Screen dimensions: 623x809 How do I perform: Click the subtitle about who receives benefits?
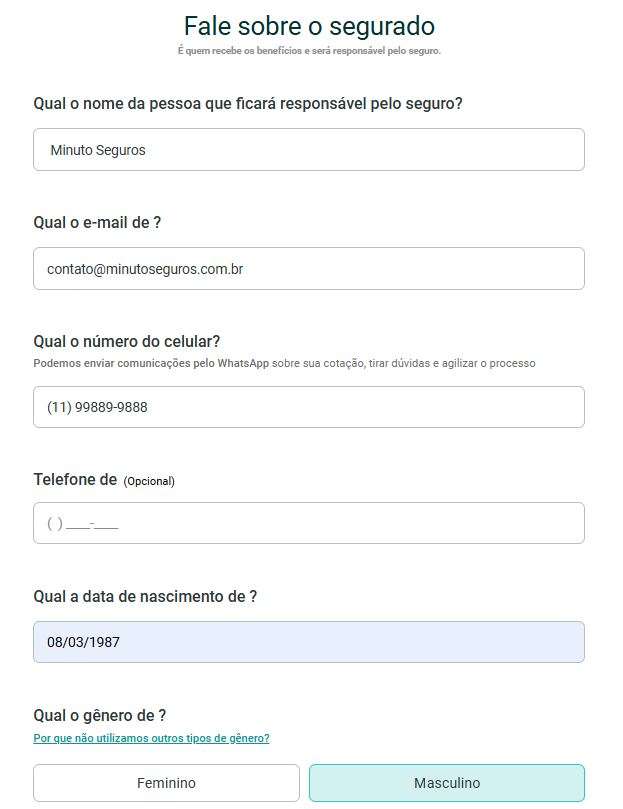309,51
